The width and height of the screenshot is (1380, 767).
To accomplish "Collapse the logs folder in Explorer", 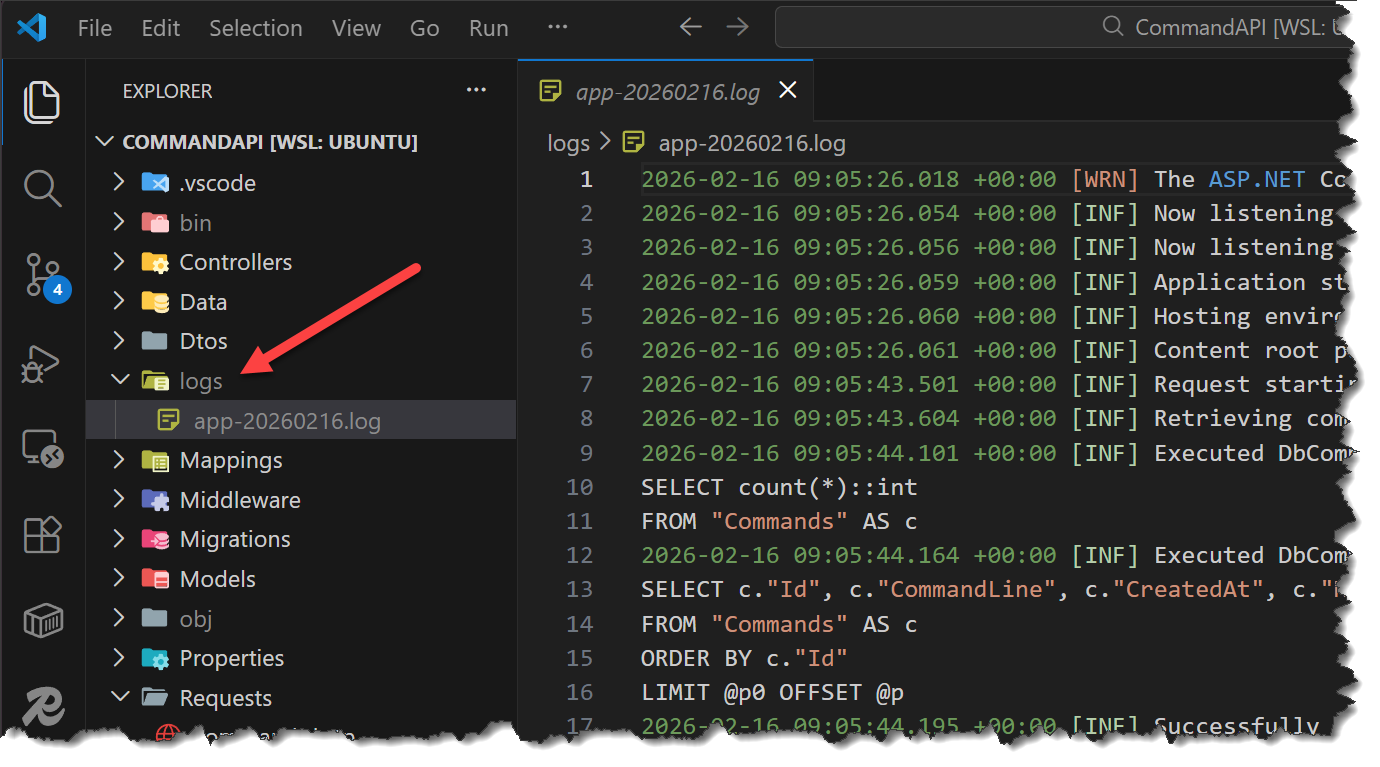I will [x=120, y=380].
